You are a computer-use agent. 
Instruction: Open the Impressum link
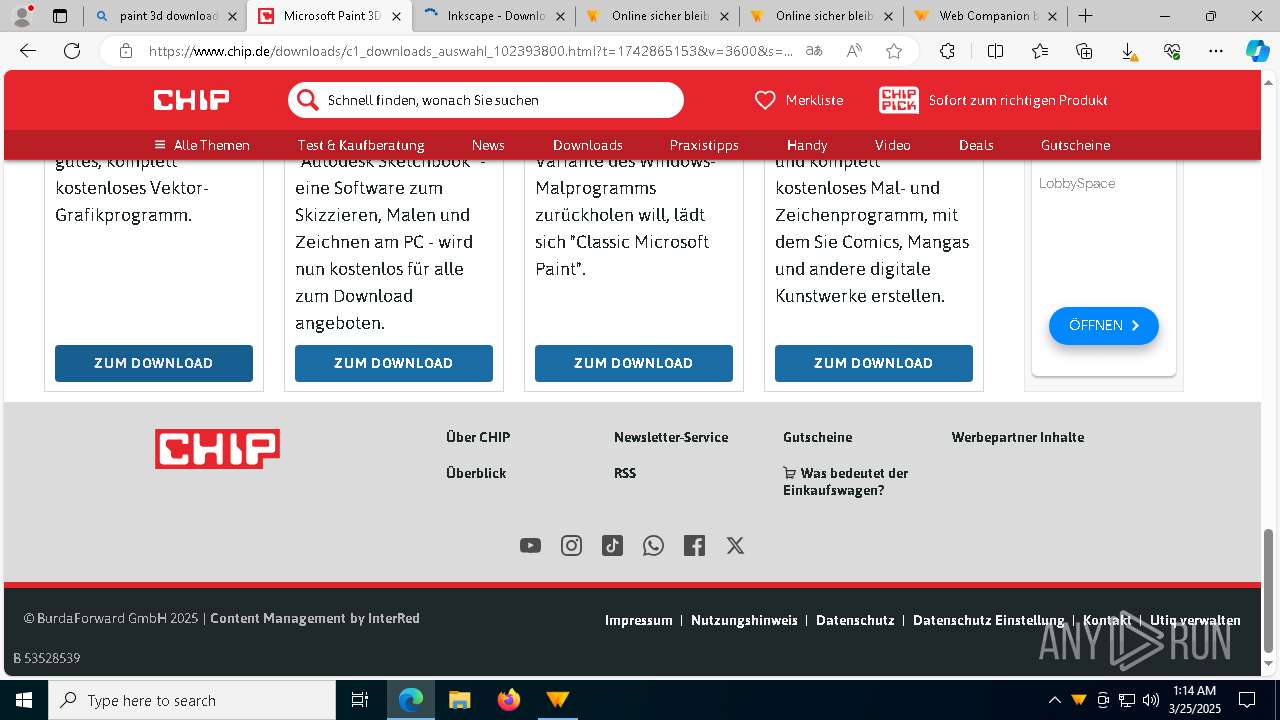click(x=639, y=620)
